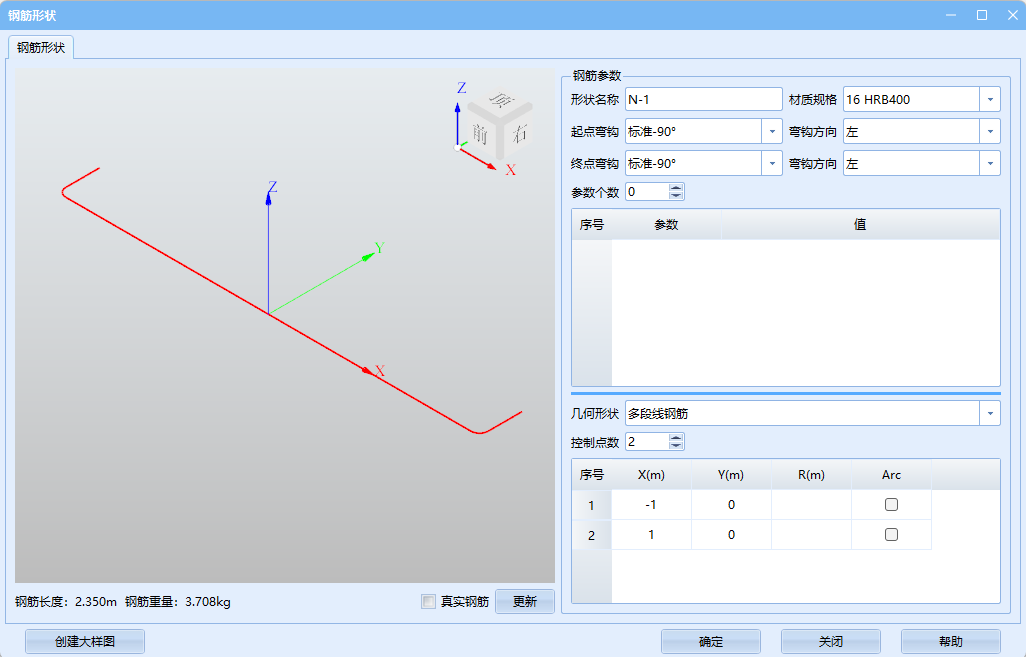This screenshot has width=1026, height=657.
Task: Open the 材质规格 dropdown
Action: (x=989, y=100)
